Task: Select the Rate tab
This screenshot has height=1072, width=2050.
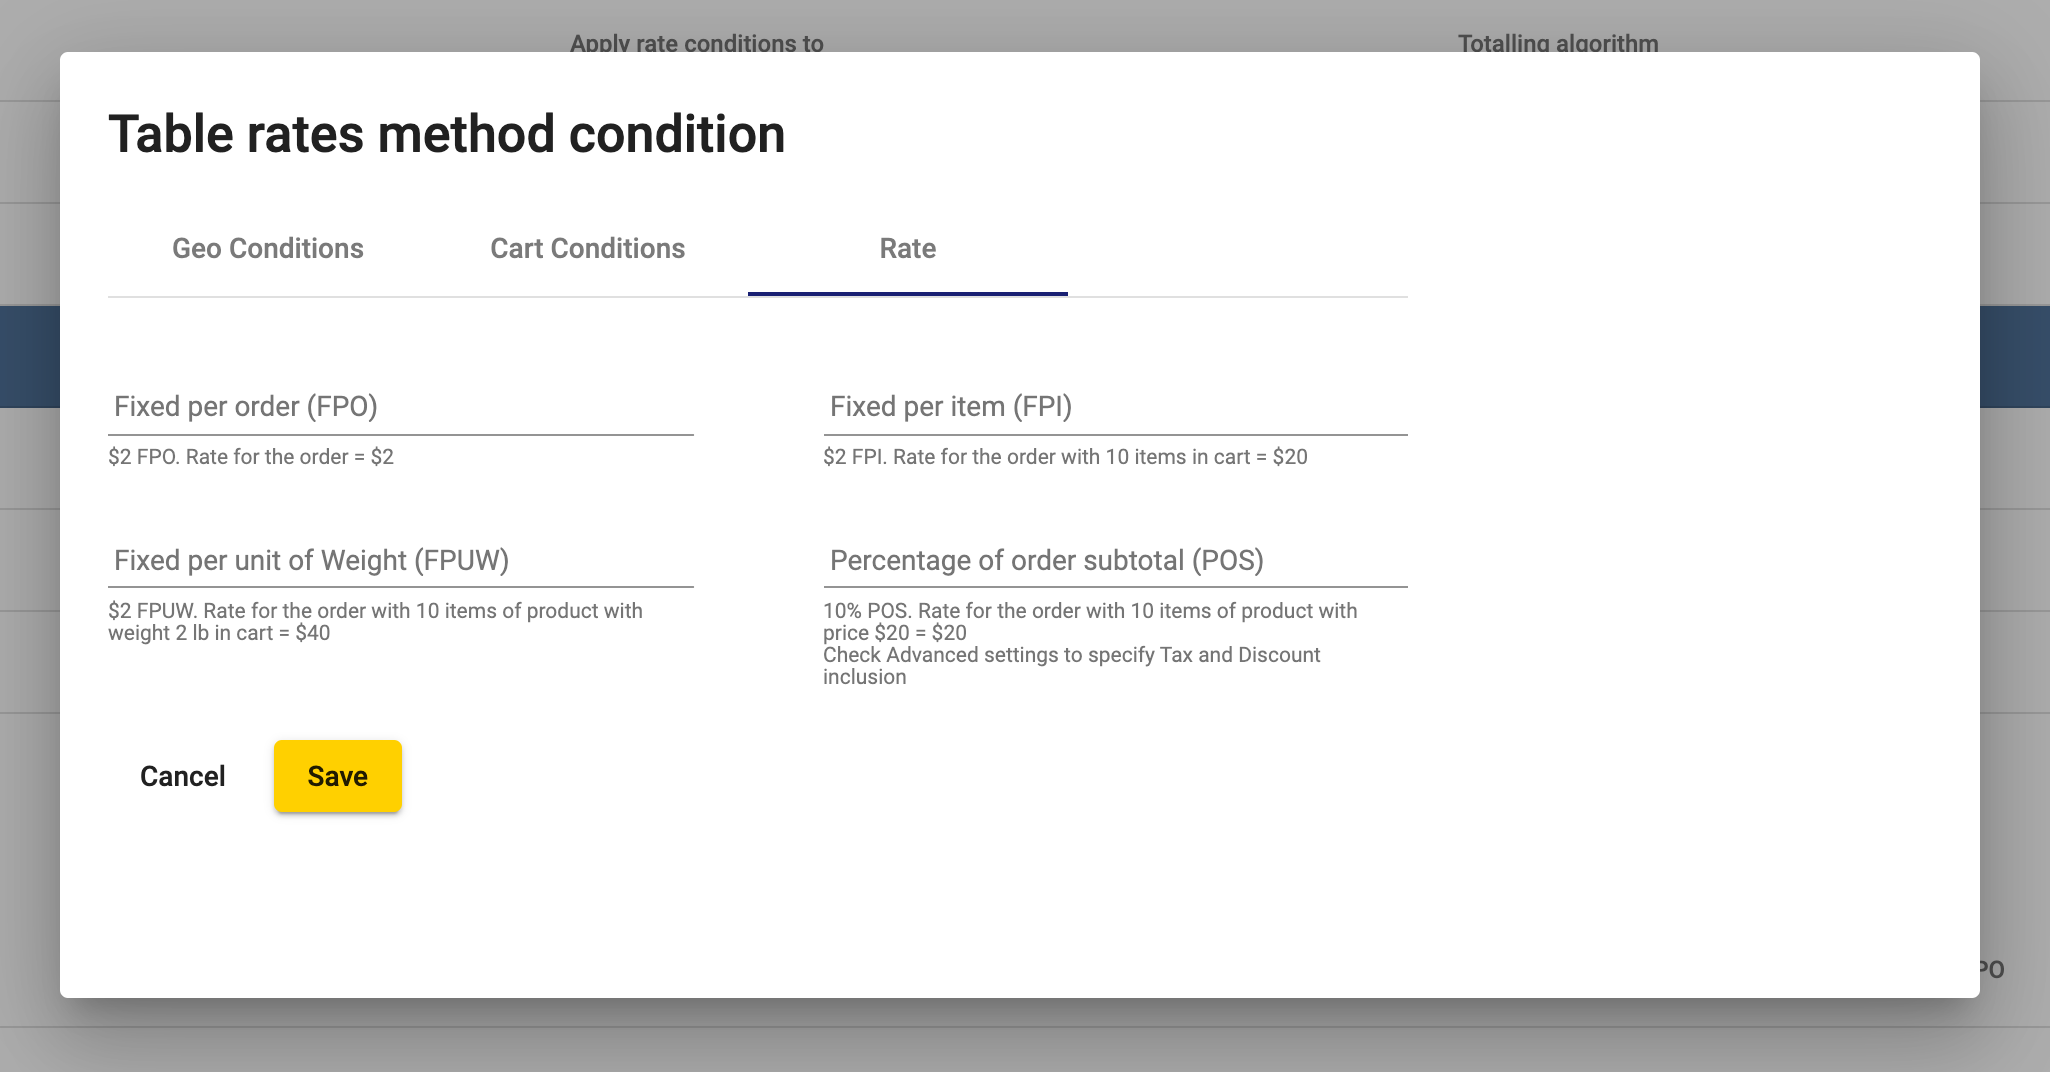Action: (907, 249)
